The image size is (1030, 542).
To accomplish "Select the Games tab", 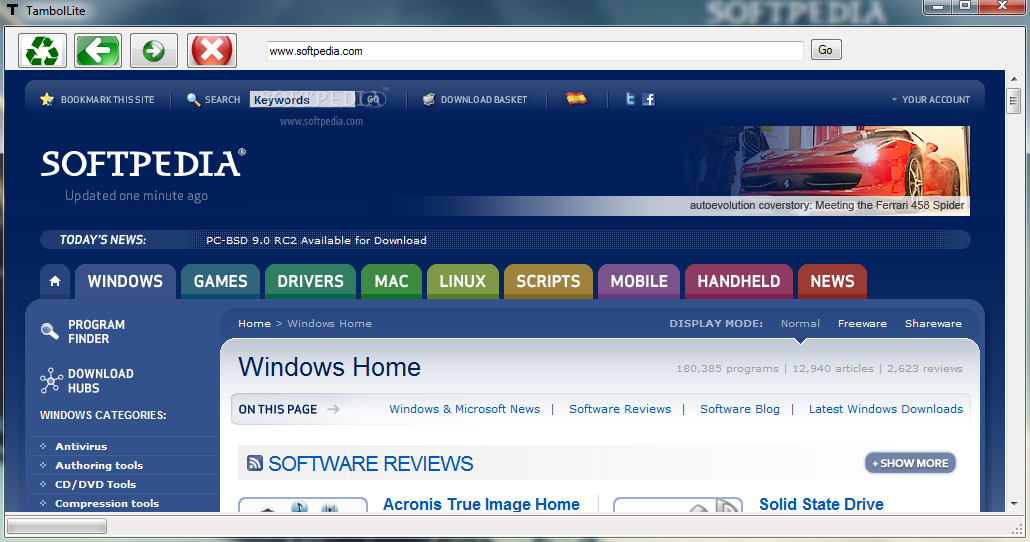I will (x=221, y=281).
